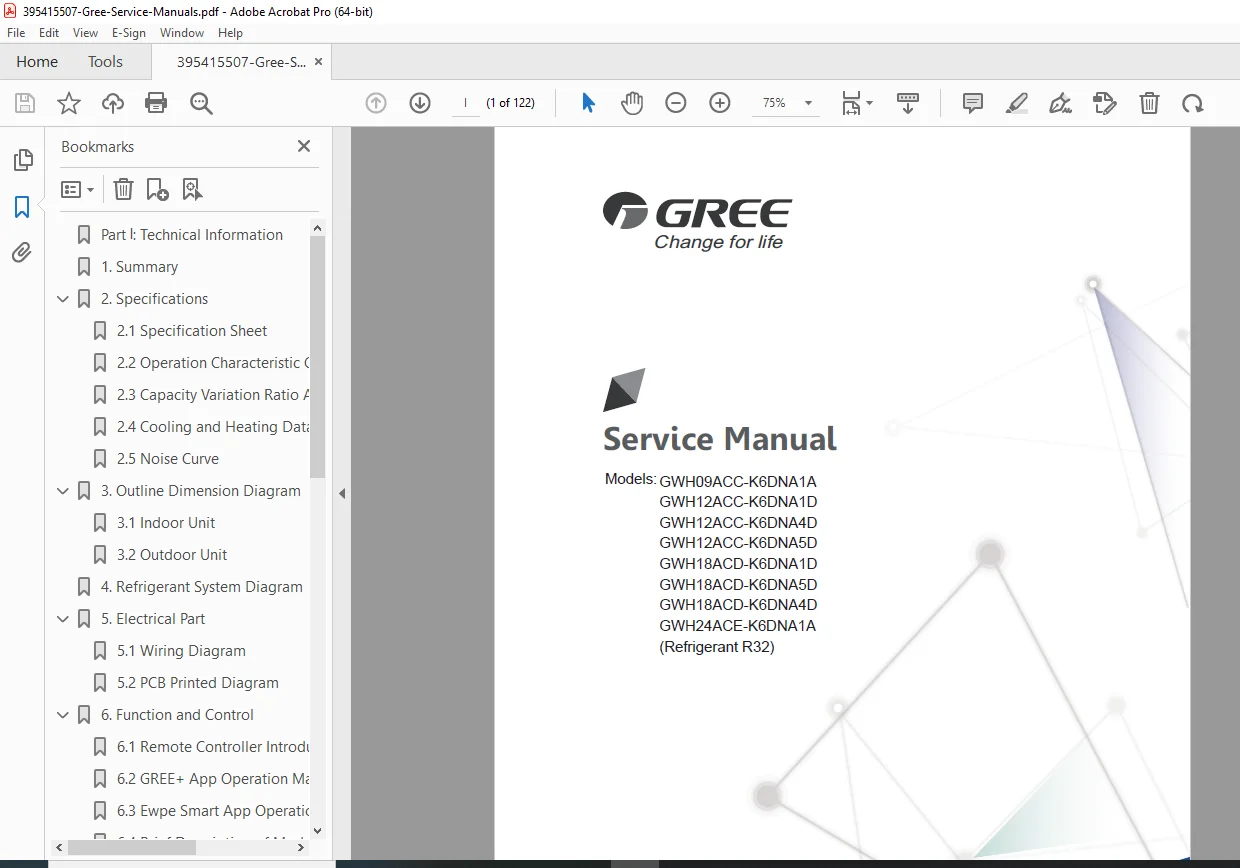Open 6.1 Remote Controller Introduction bookmark
Viewport: 1240px width, 868px height.
pyautogui.click(x=213, y=747)
